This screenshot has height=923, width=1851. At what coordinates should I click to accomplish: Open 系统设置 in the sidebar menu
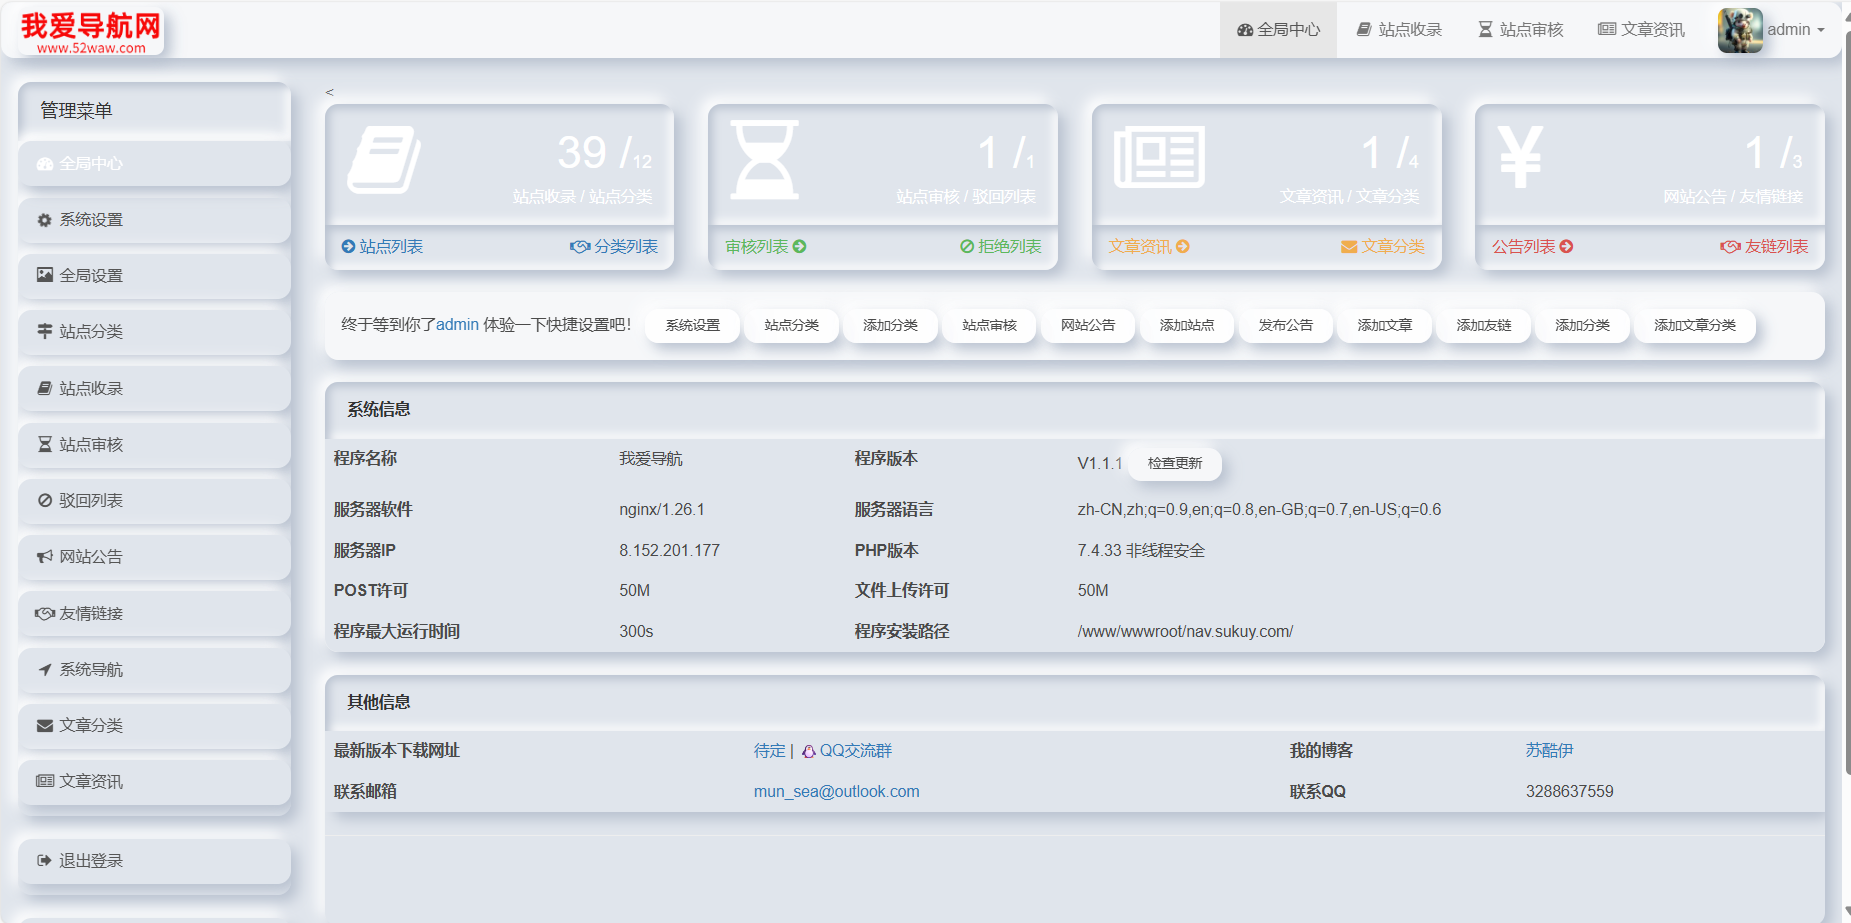pyautogui.click(x=91, y=220)
